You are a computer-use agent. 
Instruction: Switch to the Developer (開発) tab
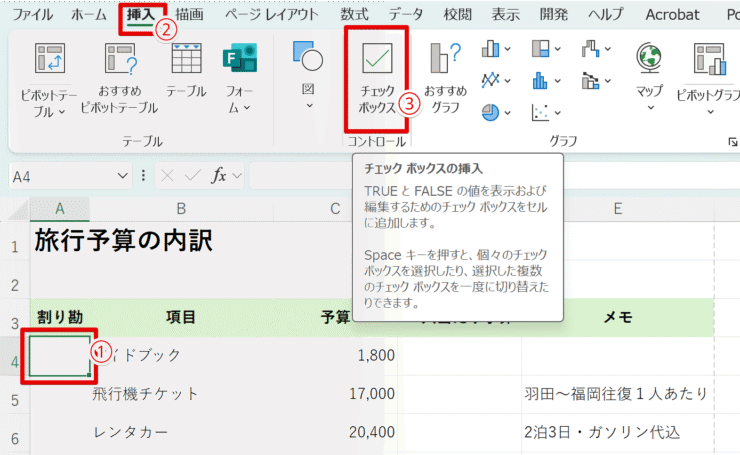coord(554,15)
